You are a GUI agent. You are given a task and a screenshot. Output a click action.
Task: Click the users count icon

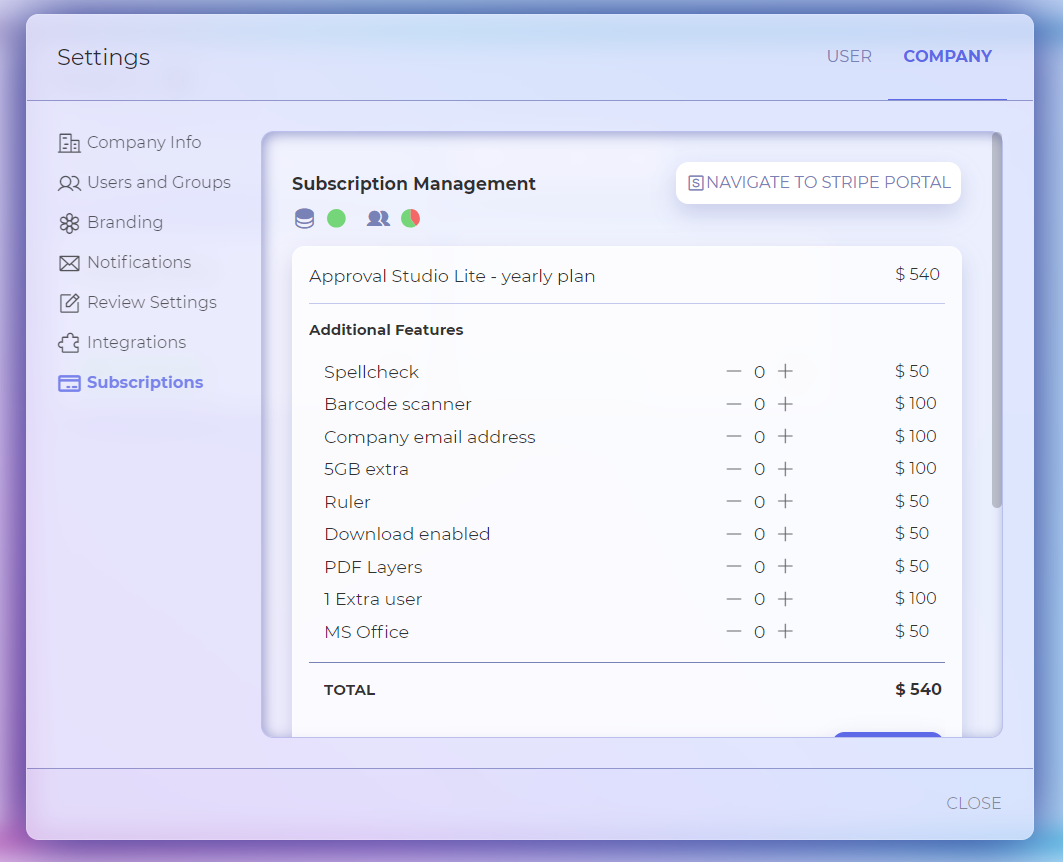tap(378, 218)
